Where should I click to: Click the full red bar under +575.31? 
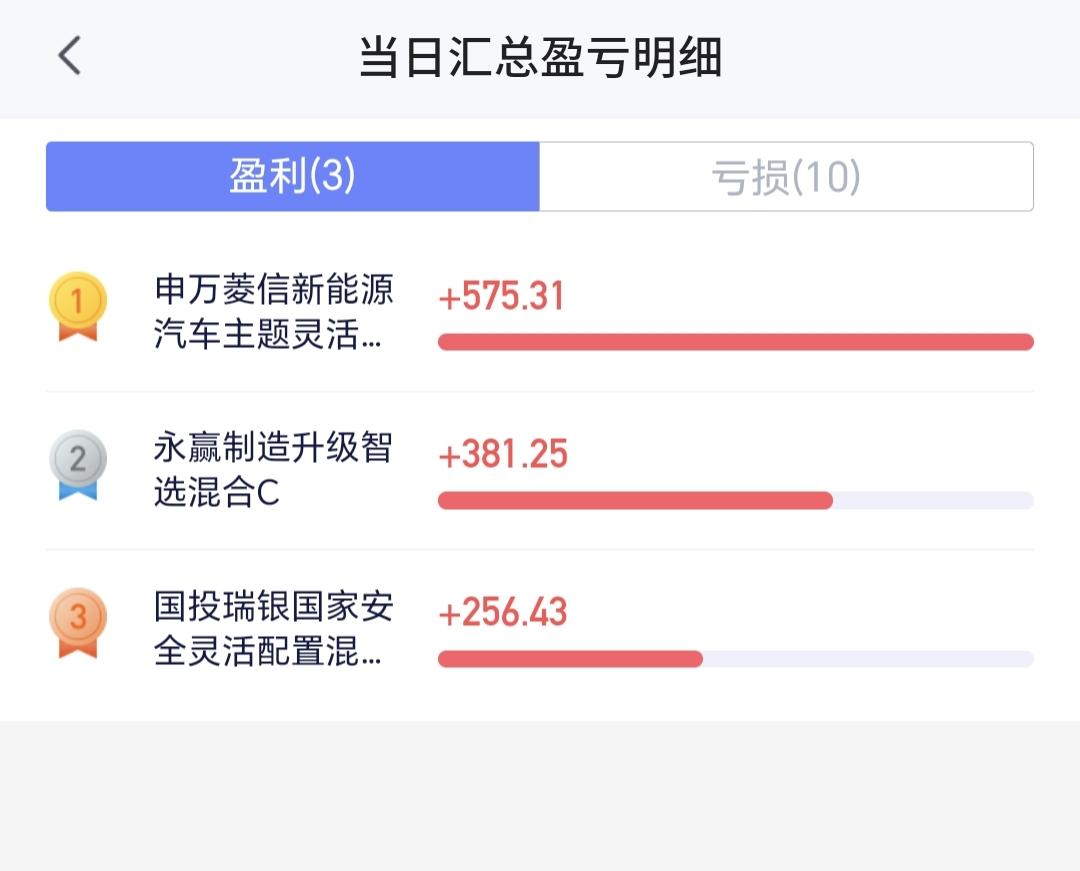[736, 342]
